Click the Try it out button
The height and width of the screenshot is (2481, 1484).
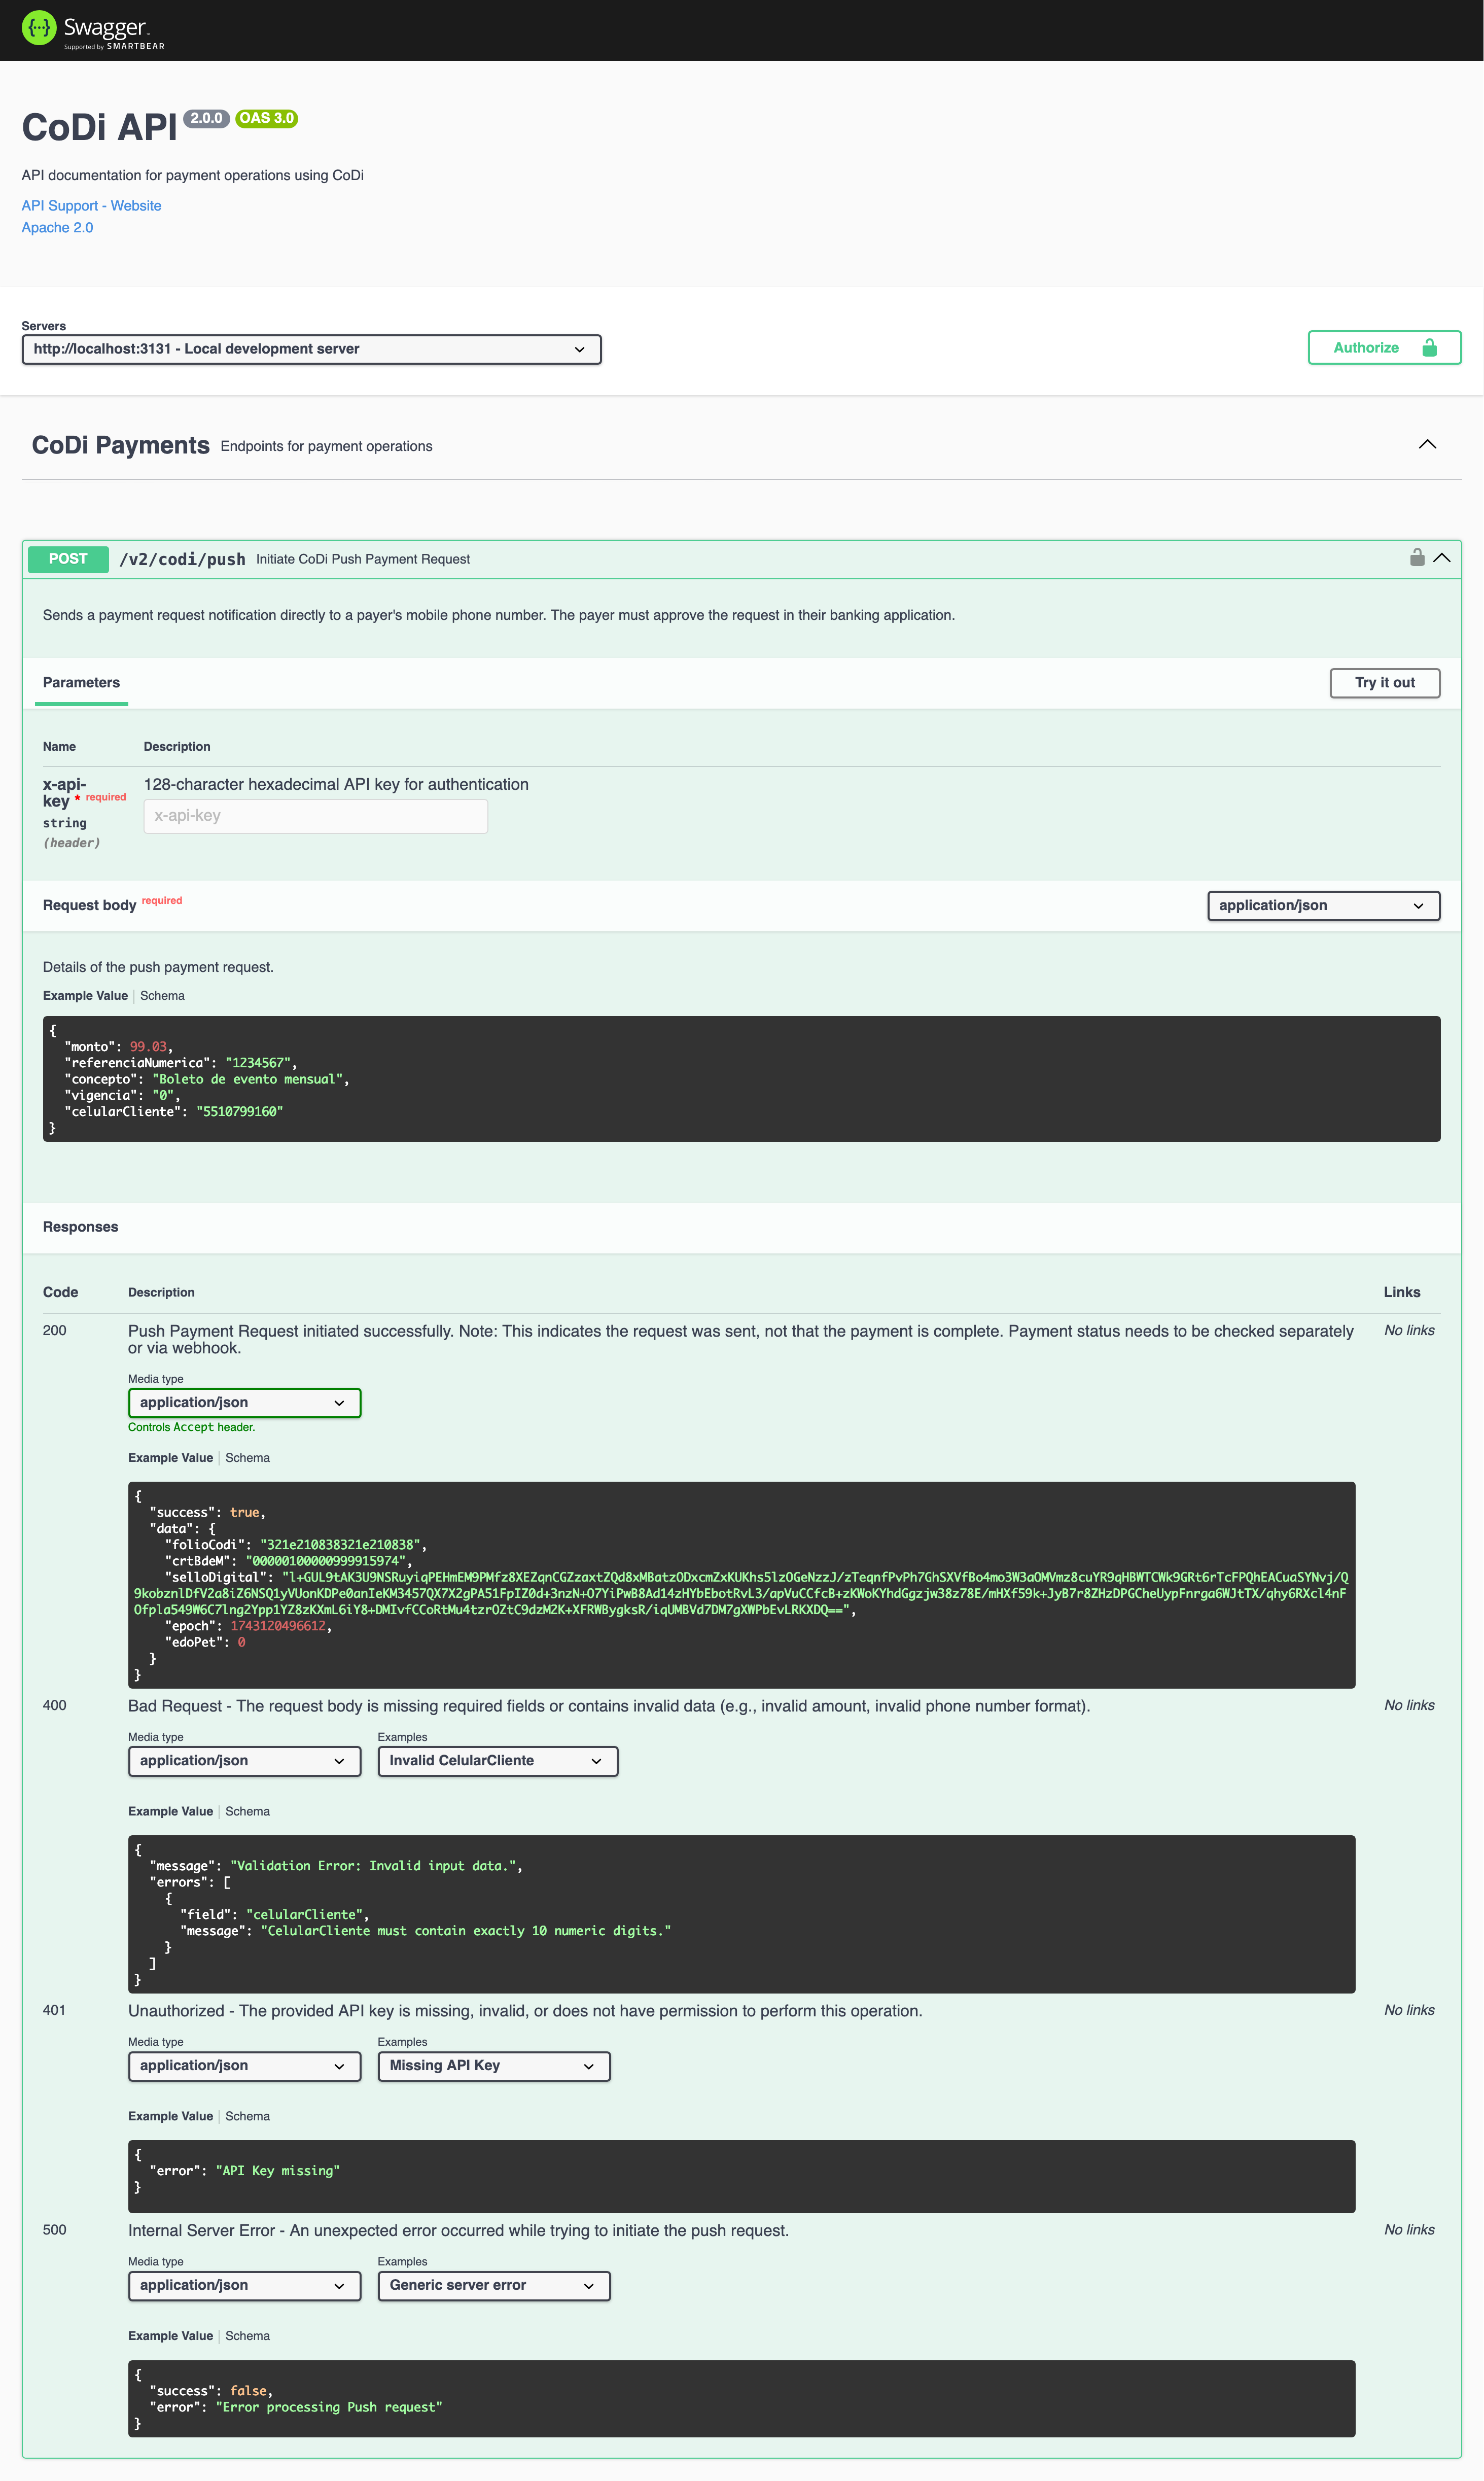click(x=1384, y=682)
